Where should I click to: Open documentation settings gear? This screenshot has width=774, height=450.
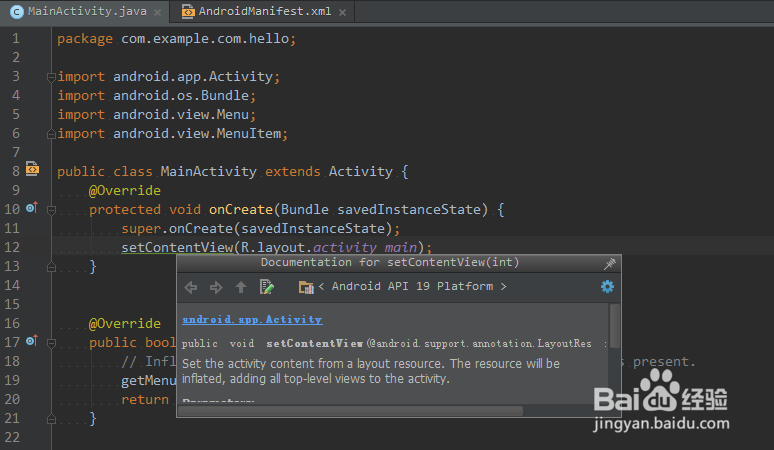[x=607, y=287]
